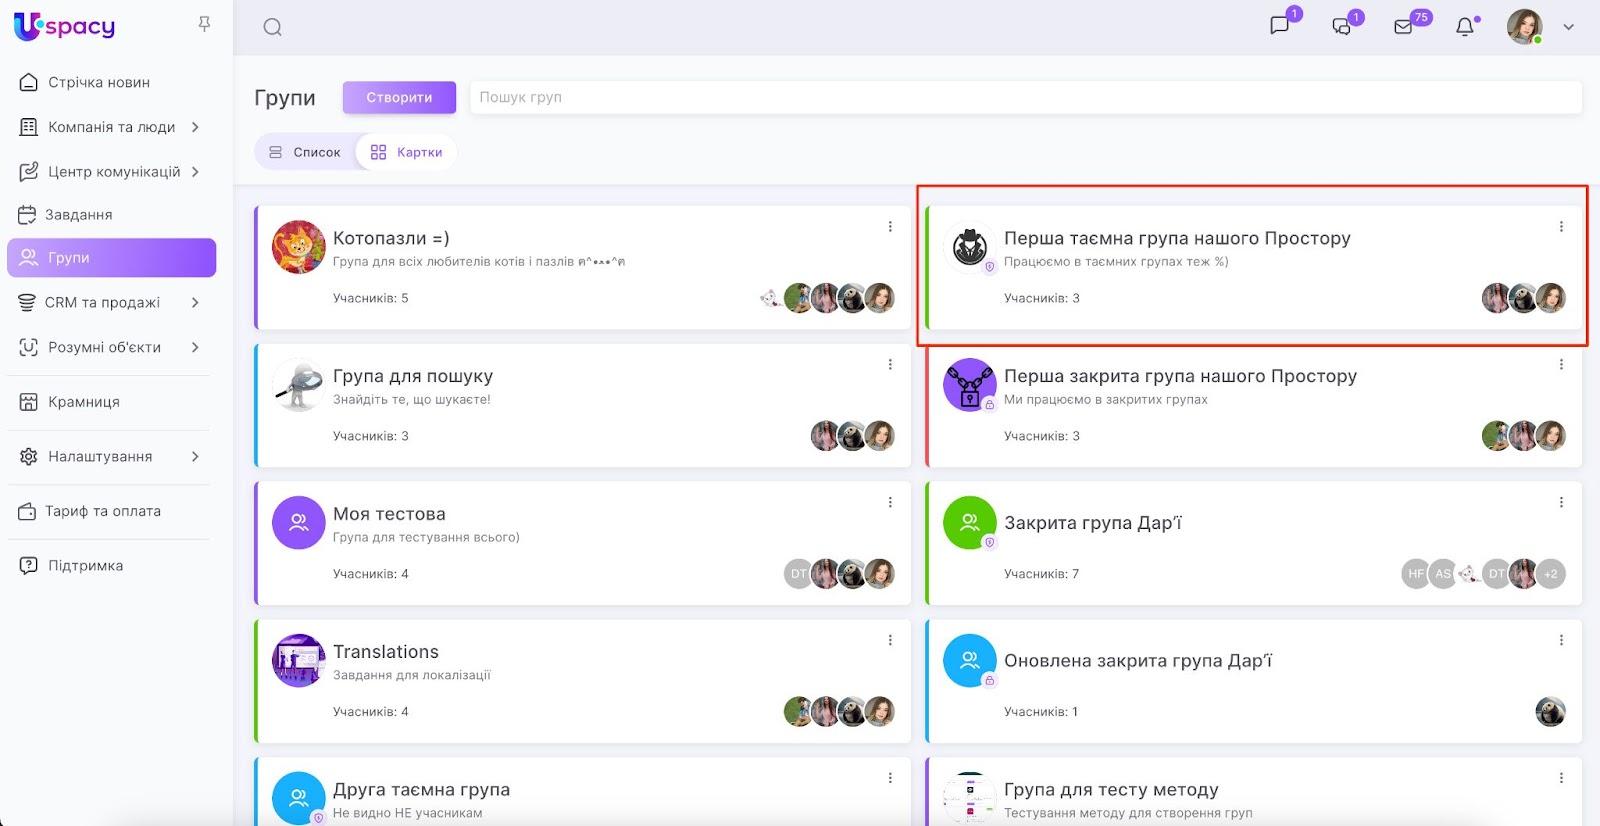The height and width of the screenshot is (826, 1600).
Task: Open three-dot menu on Translations card
Action: (x=890, y=640)
